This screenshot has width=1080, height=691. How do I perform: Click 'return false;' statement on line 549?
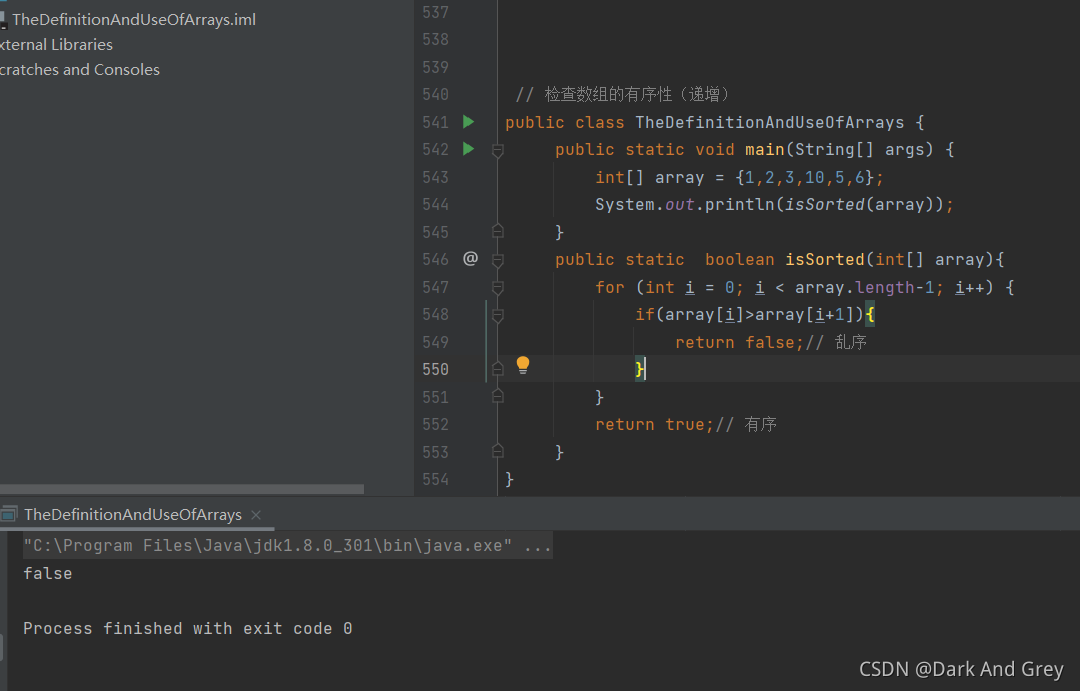tap(739, 342)
